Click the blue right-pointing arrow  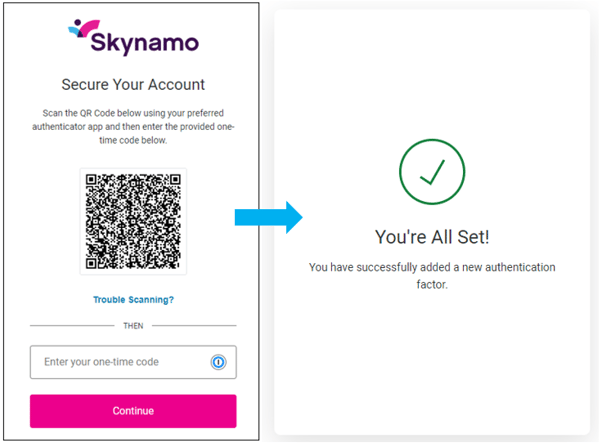point(268,218)
